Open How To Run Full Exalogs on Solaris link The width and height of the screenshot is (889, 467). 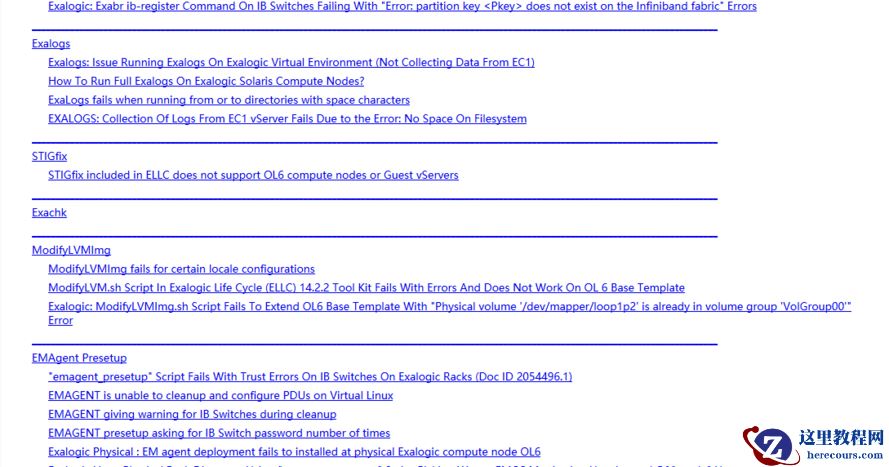206,81
